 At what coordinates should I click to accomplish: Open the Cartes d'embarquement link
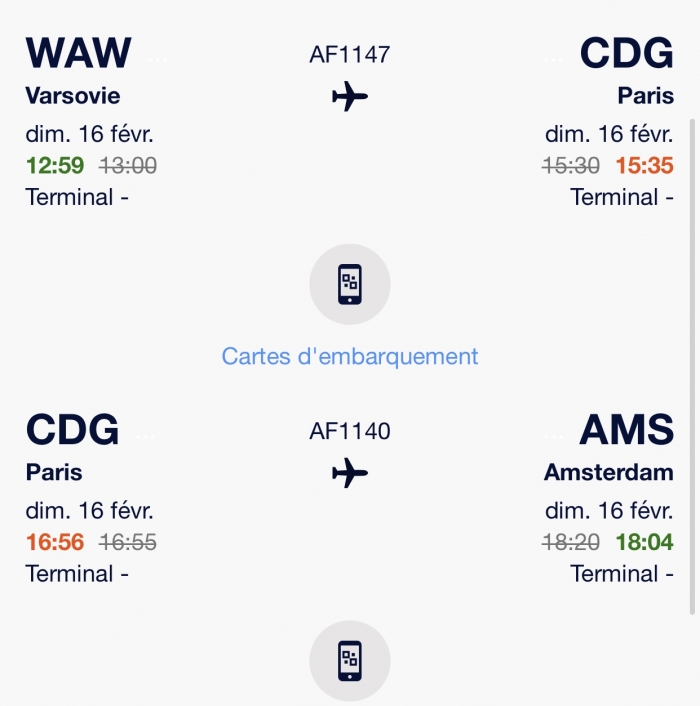[x=350, y=356]
